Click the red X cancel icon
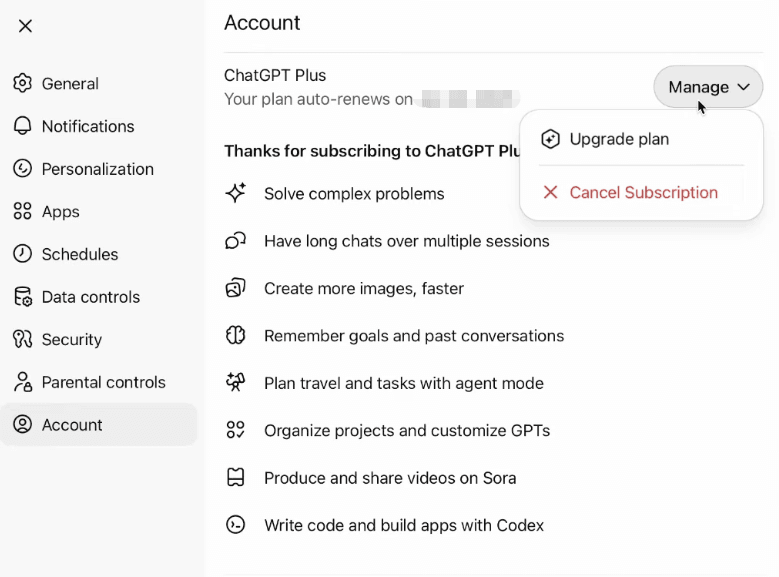 [x=550, y=192]
